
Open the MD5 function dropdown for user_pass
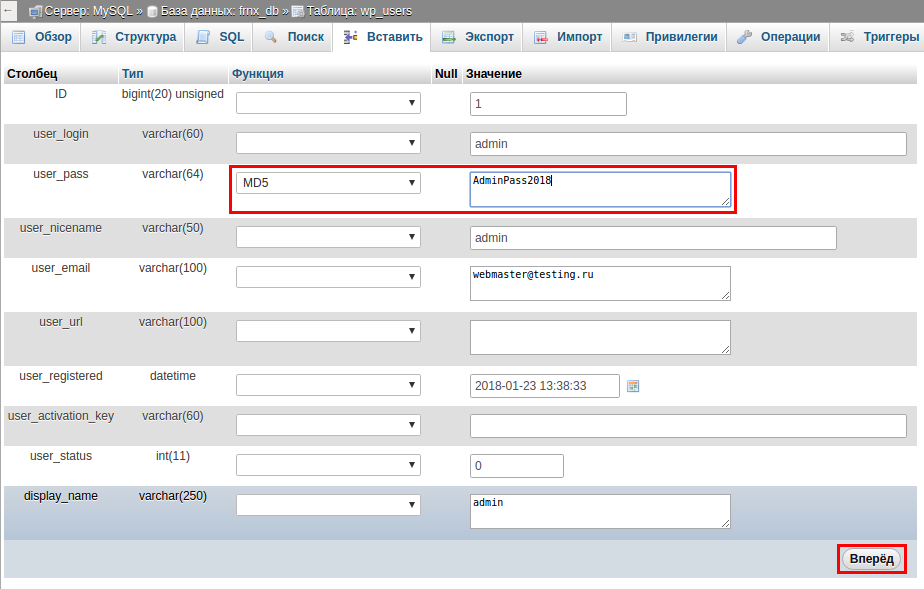[328, 183]
